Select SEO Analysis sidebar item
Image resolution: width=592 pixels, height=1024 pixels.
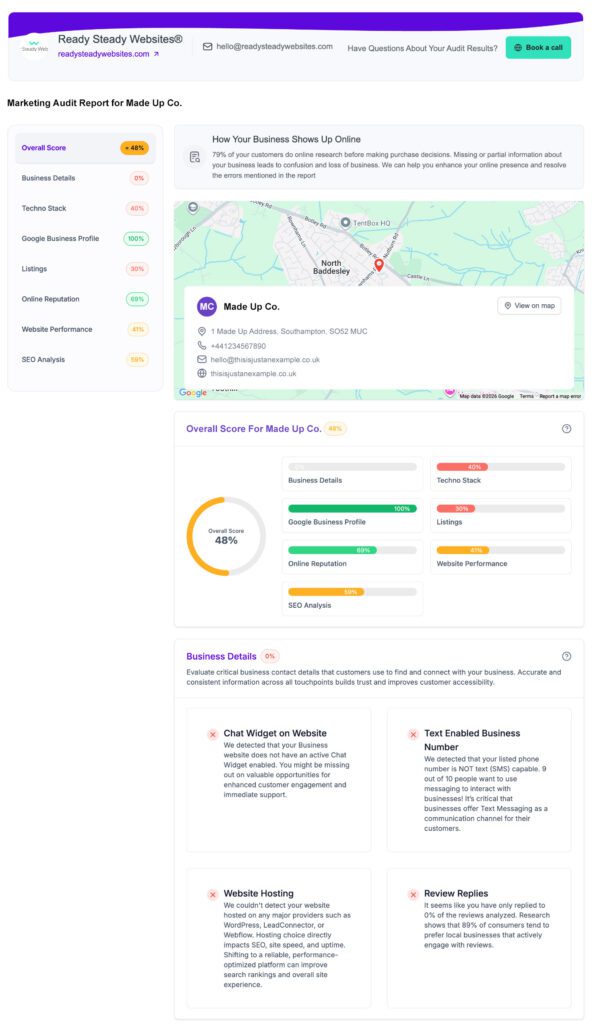[x=85, y=360]
